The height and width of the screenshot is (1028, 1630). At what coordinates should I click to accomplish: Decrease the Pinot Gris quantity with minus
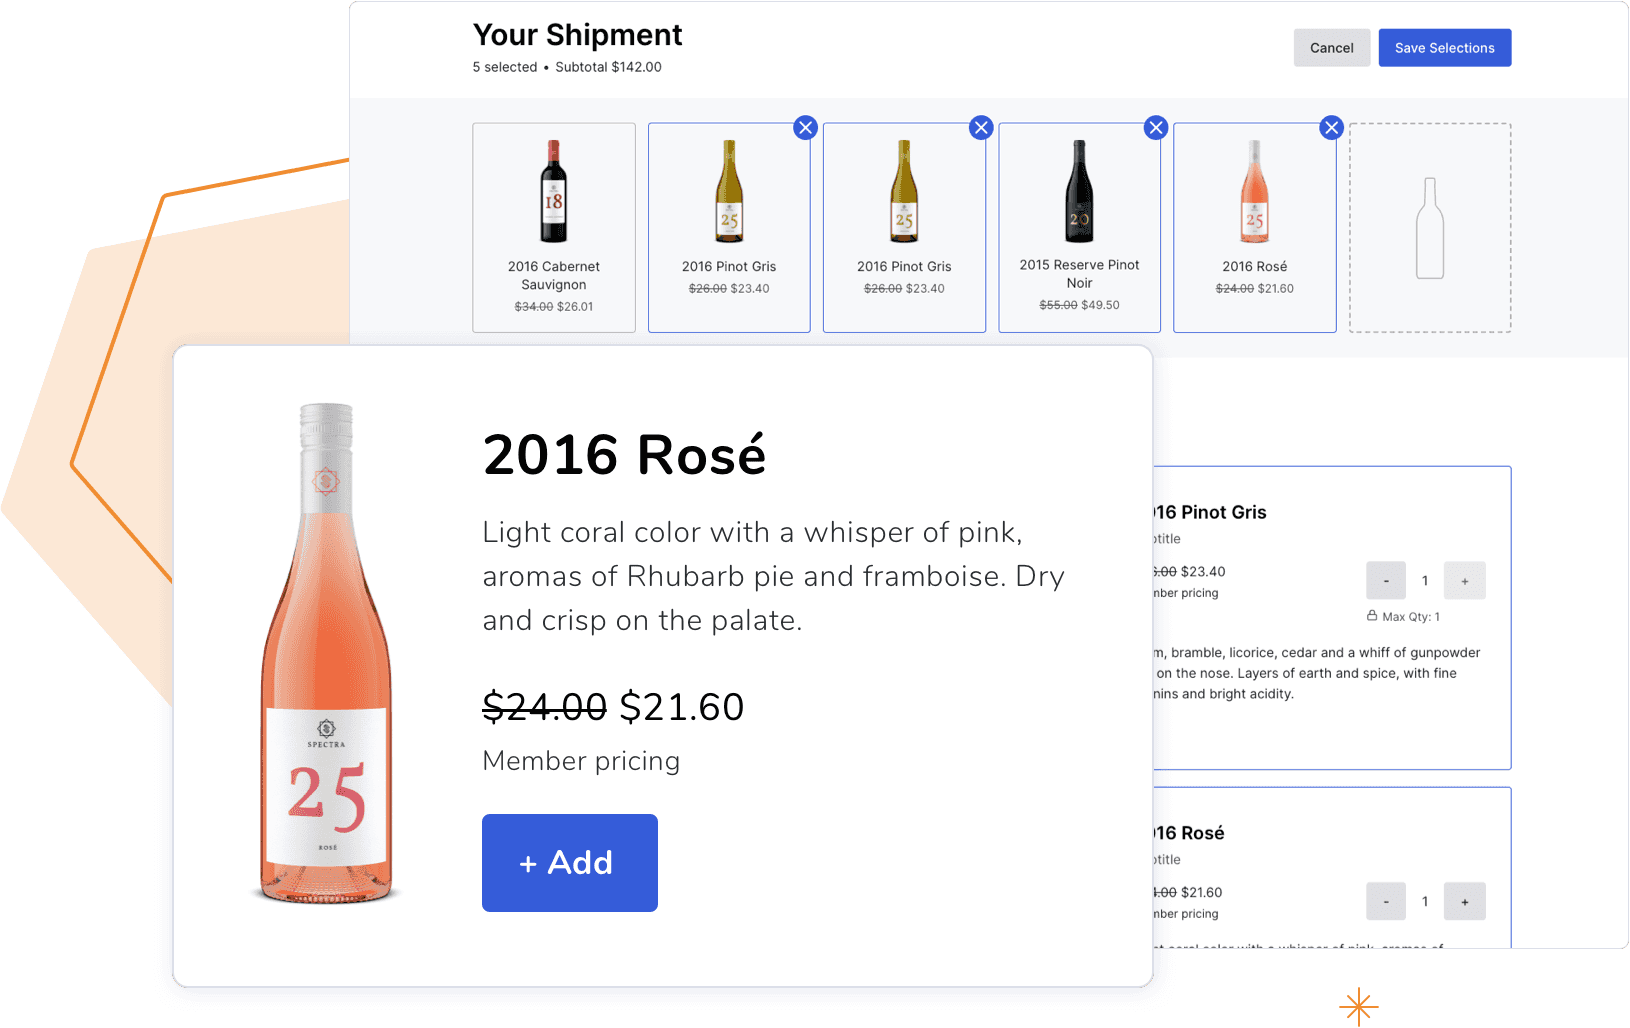1386,581
